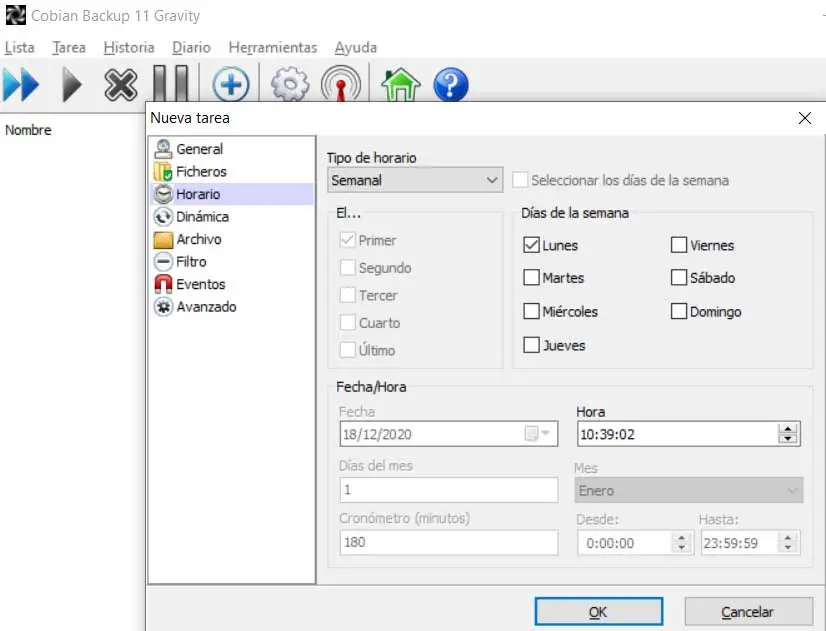
Task: Open the Tarea menu
Action: tap(69, 47)
